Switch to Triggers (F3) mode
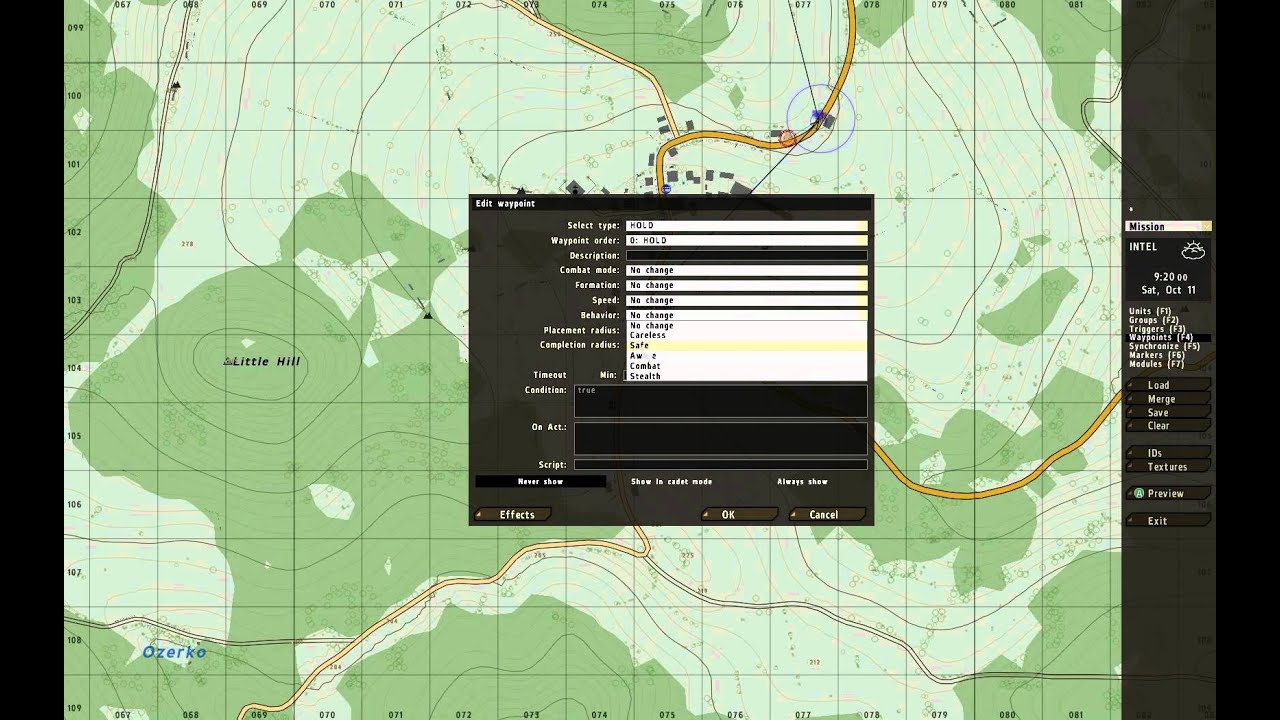The width and height of the screenshot is (1280, 720). click(x=1157, y=329)
